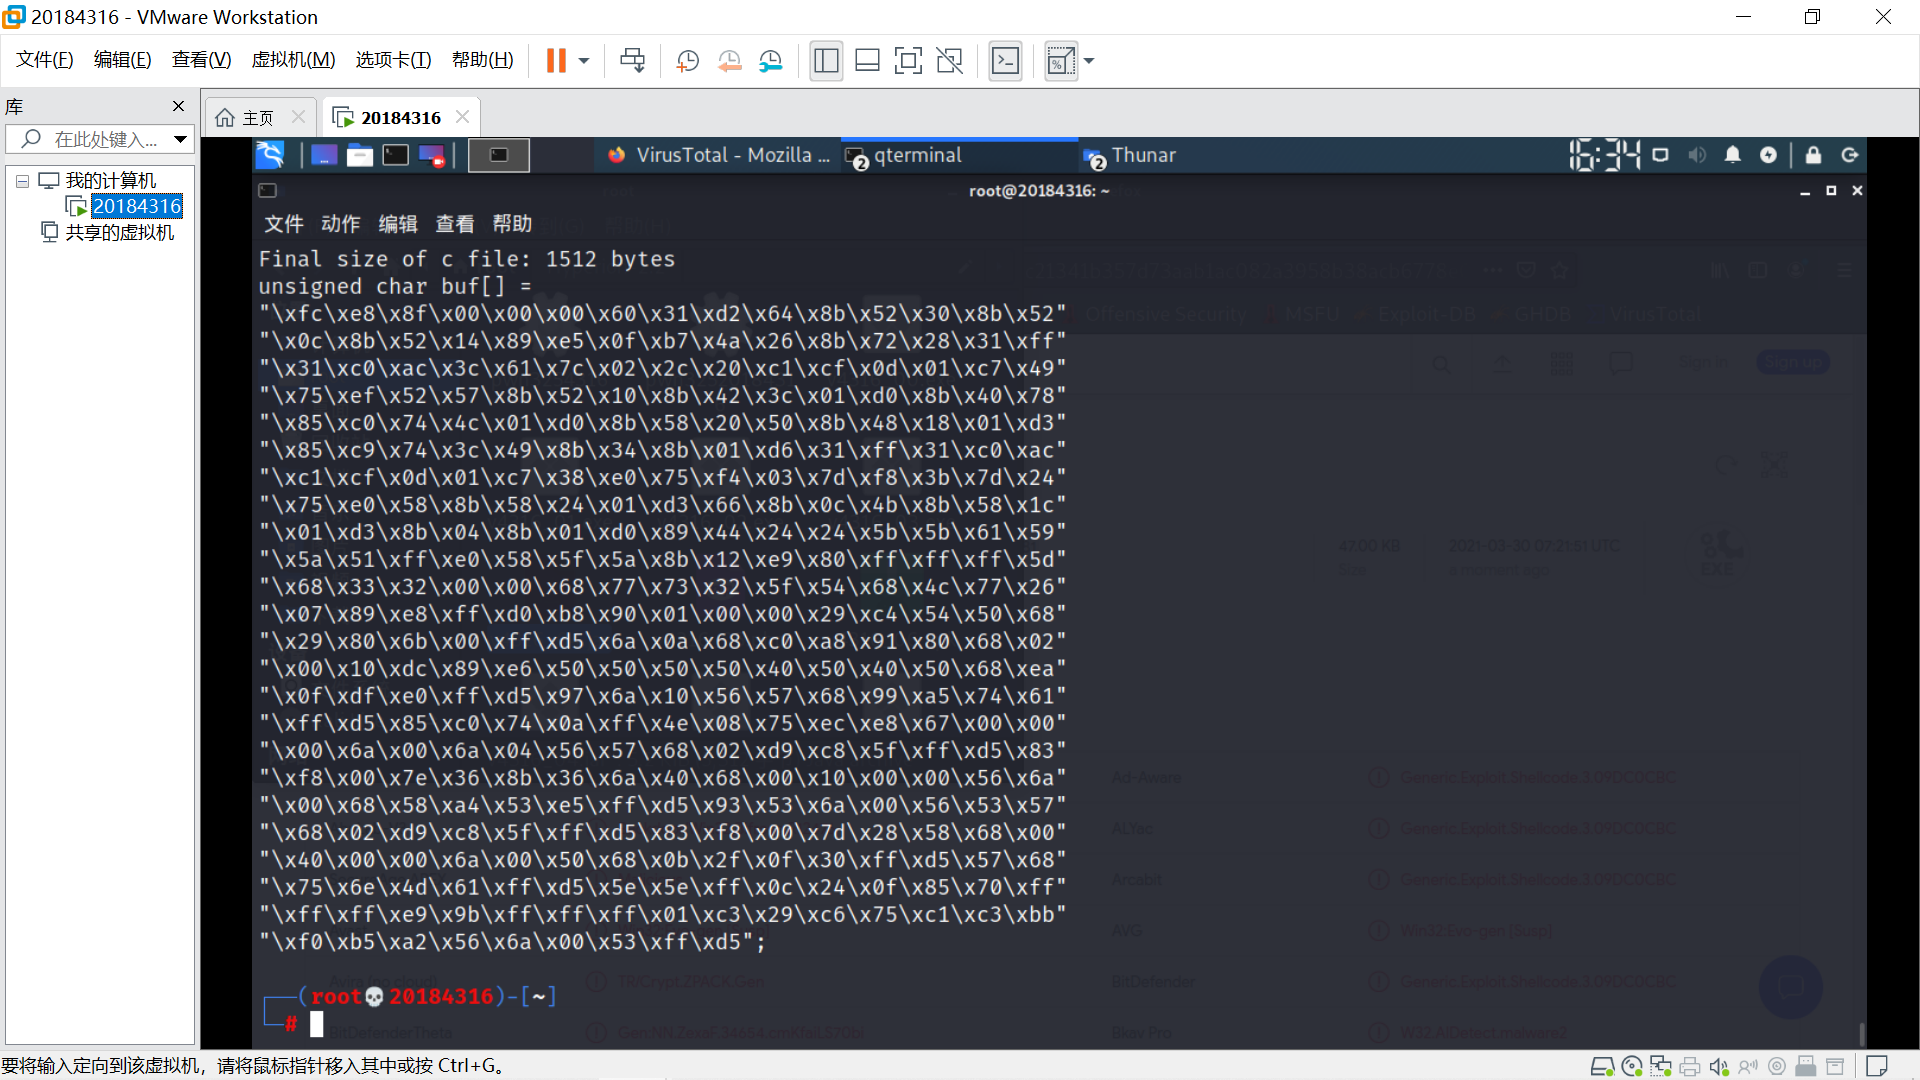Image resolution: width=1920 pixels, height=1080 pixels.
Task: Click revert to snapshot icon
Action: pyautogui.click(x=729, y=61)
